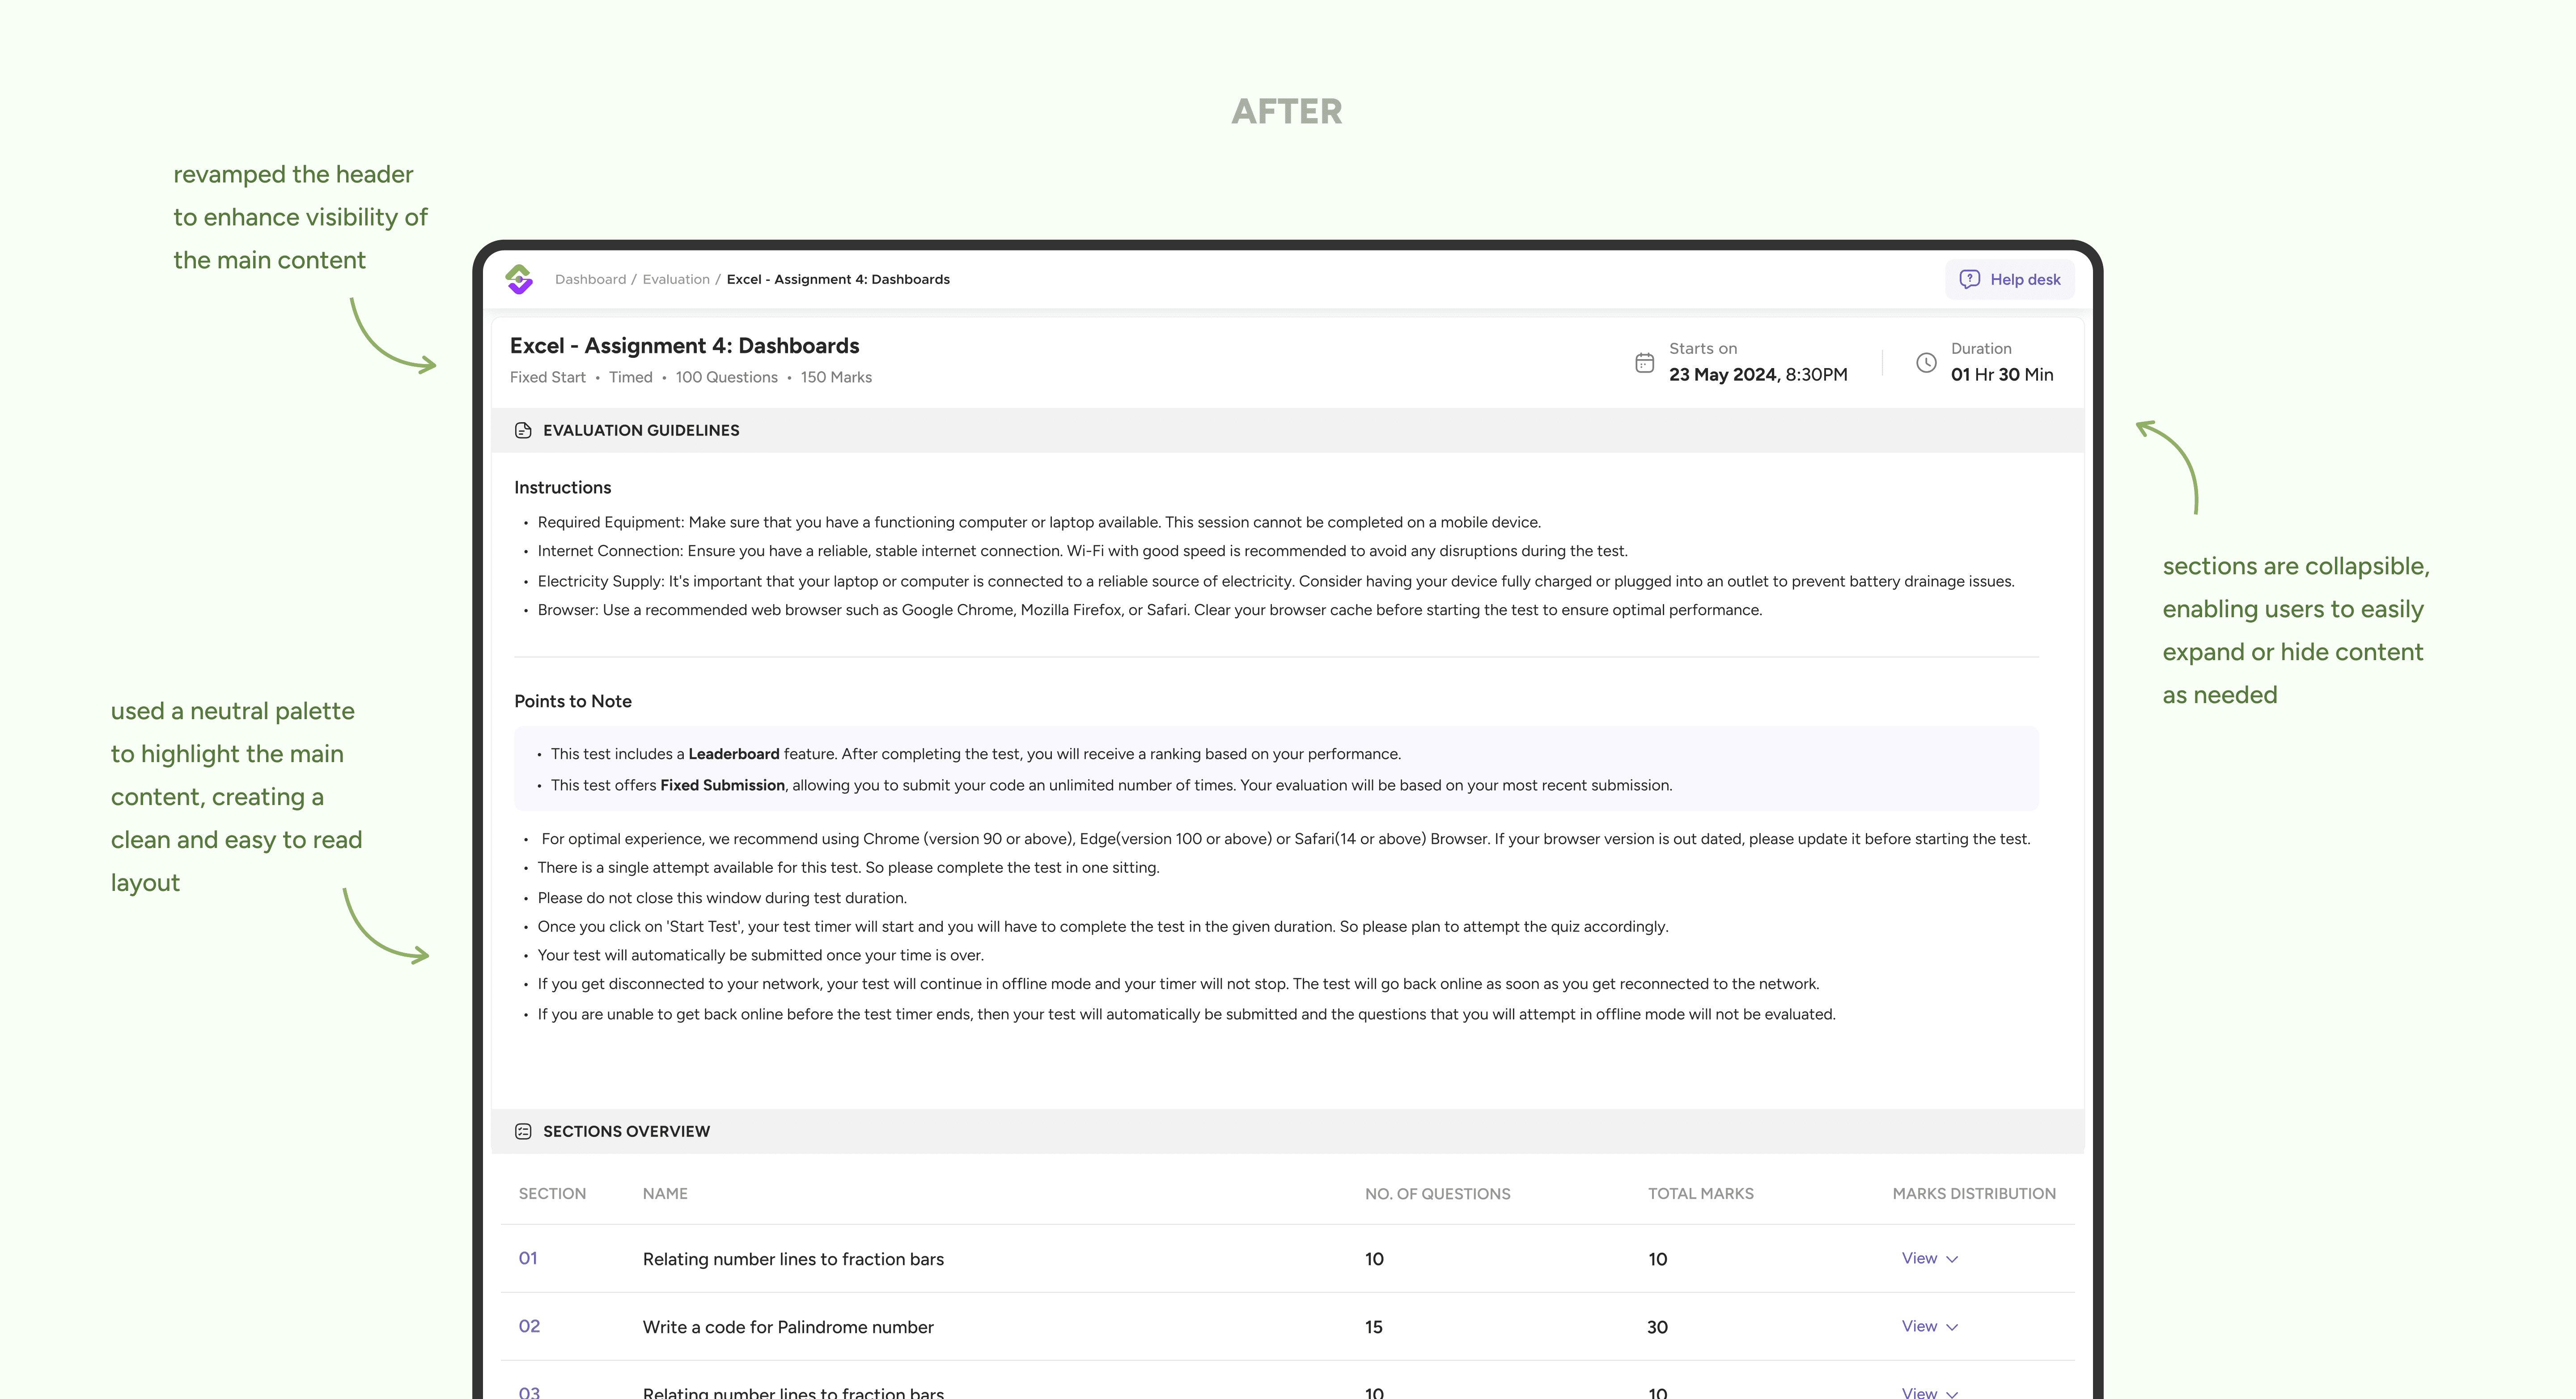2576x1399 pixels.
Task: Expand View for section 02 marks
Action: click(1919, 1326)
